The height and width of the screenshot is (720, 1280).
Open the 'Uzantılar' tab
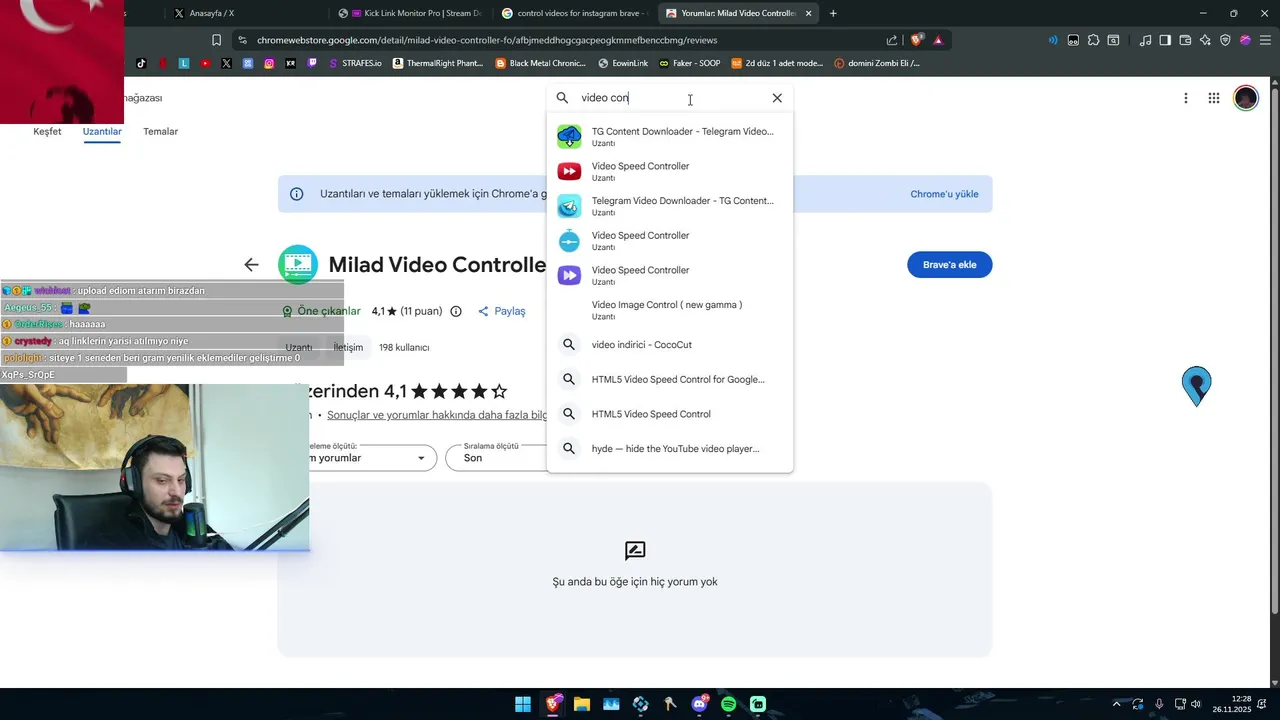click(102, 132)
